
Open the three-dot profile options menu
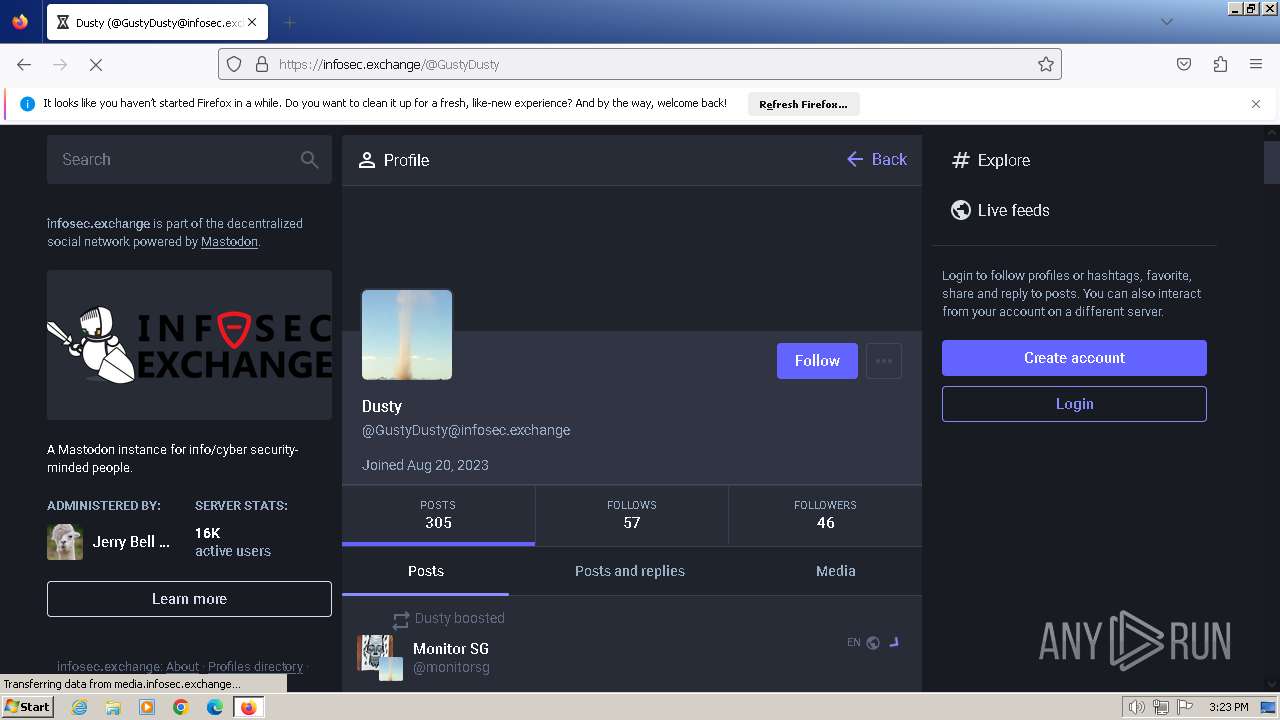(884, 361)
